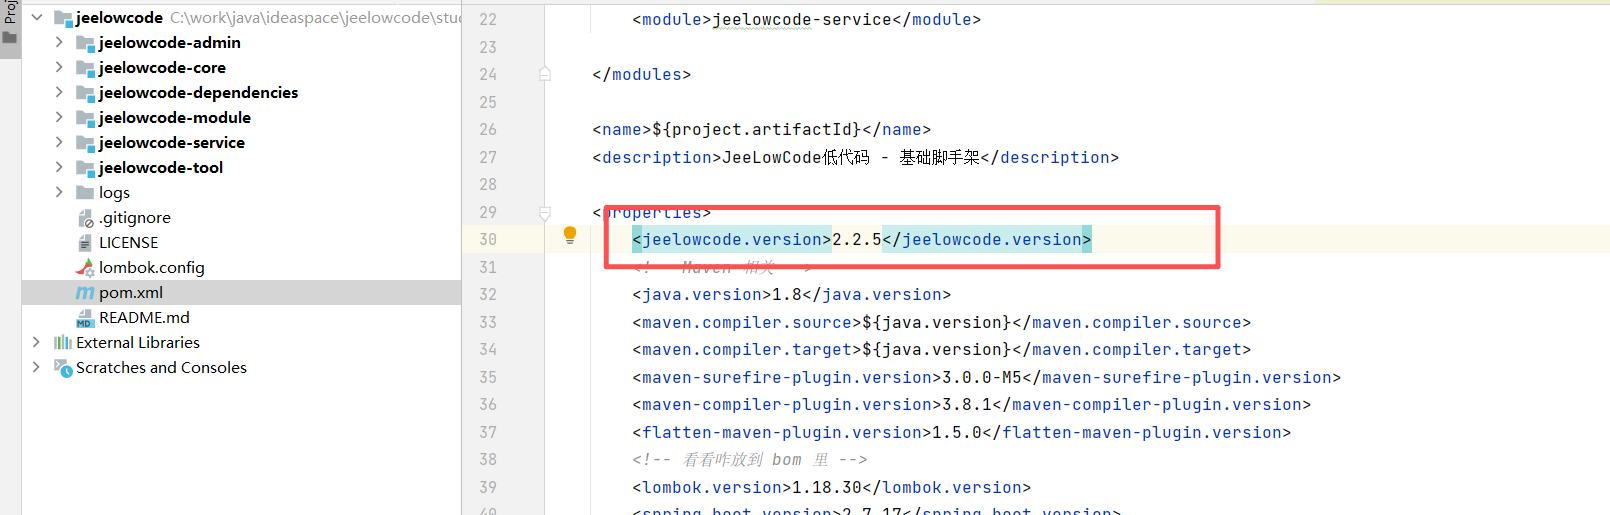
Task: Select jeelowcode-service in project tree
Action: point(171,143)
